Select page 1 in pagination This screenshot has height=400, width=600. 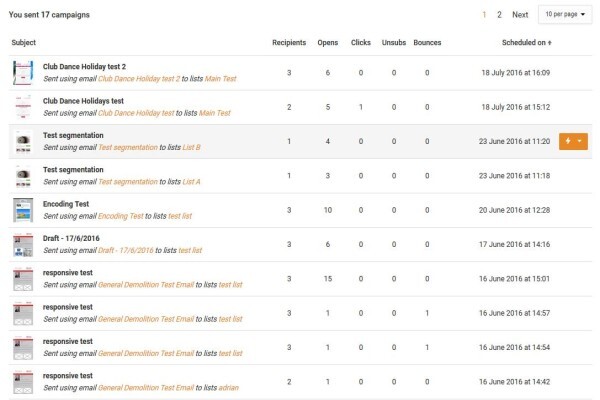484,15
